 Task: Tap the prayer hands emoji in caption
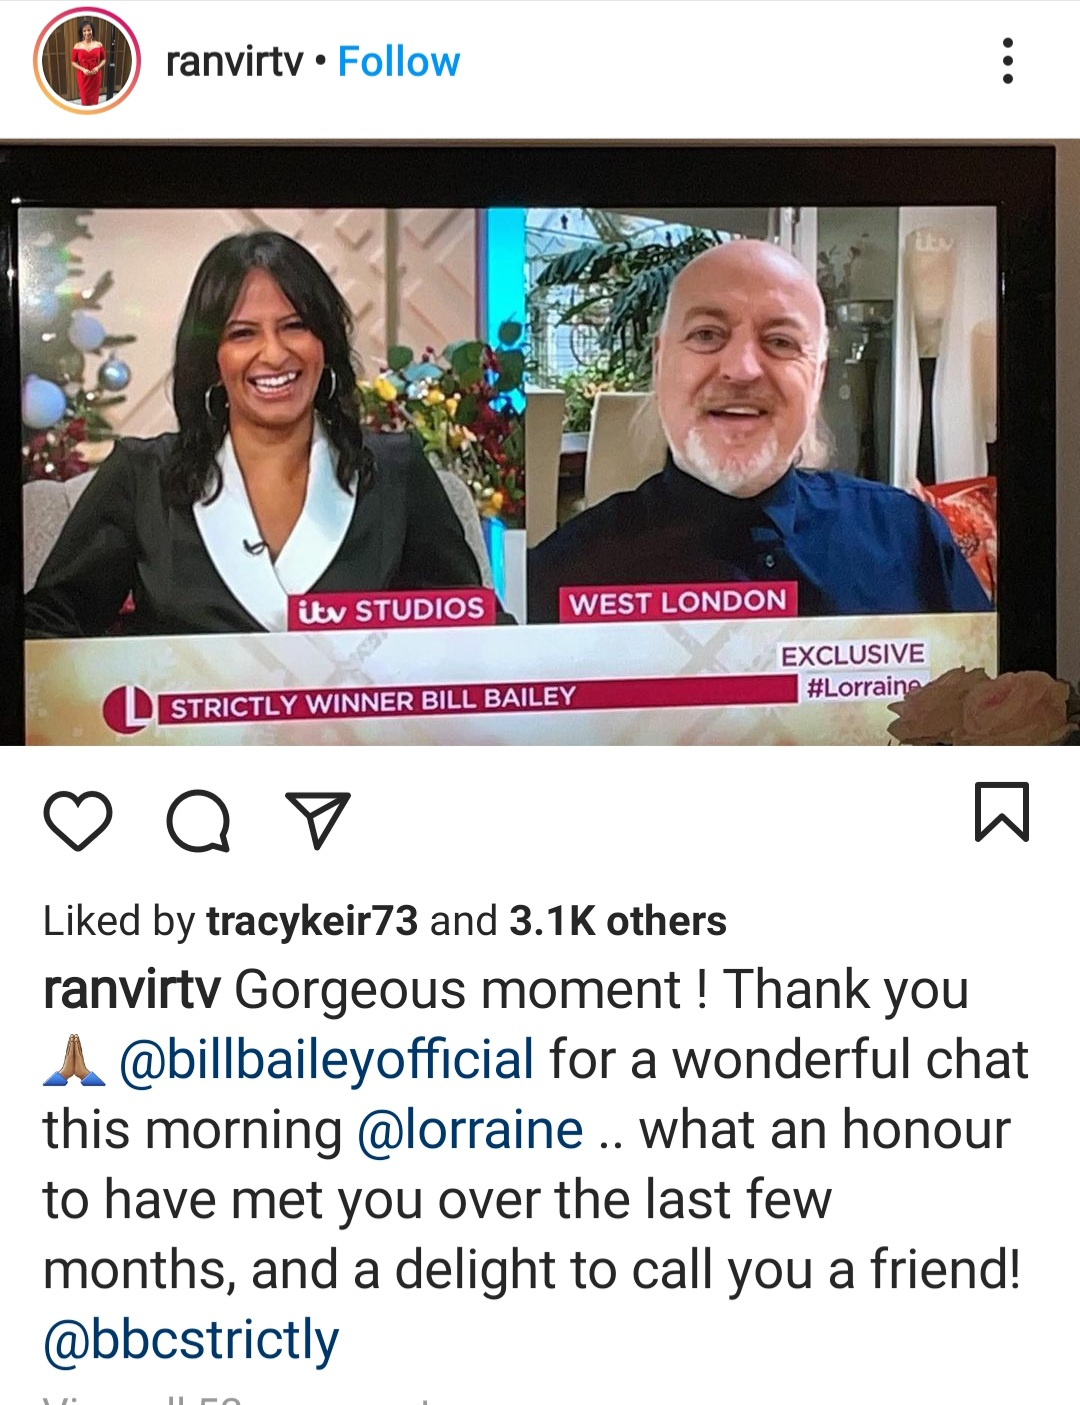(x=76, y=1061)
